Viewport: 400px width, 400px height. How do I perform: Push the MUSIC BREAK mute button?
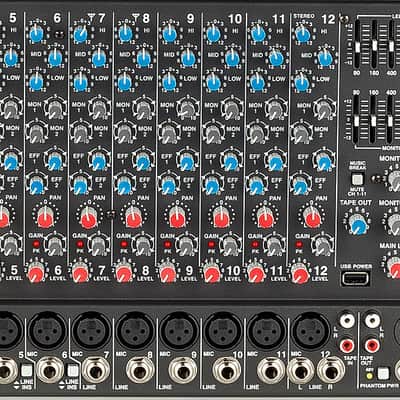pos(357,179)
